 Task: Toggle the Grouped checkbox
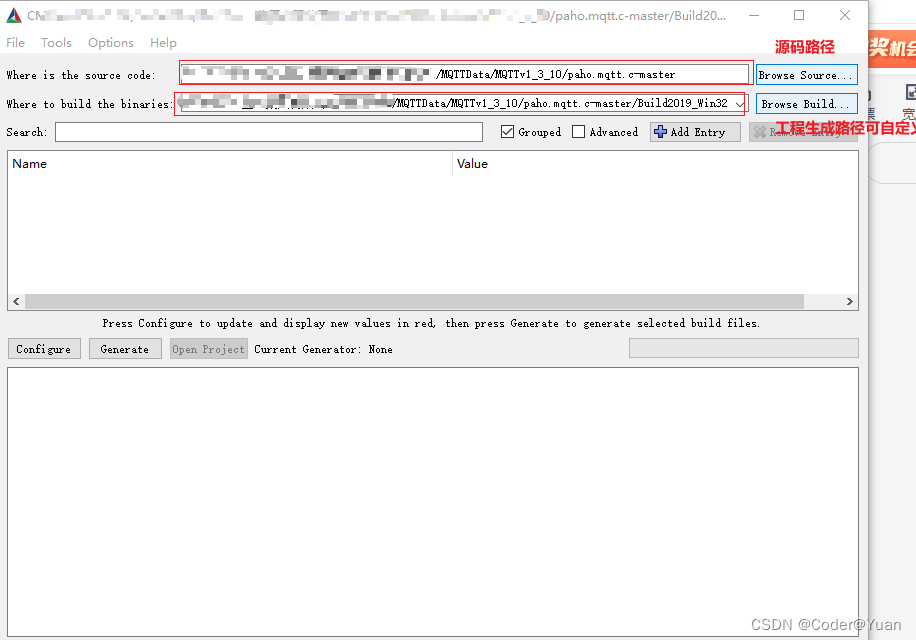pos(507,132)
